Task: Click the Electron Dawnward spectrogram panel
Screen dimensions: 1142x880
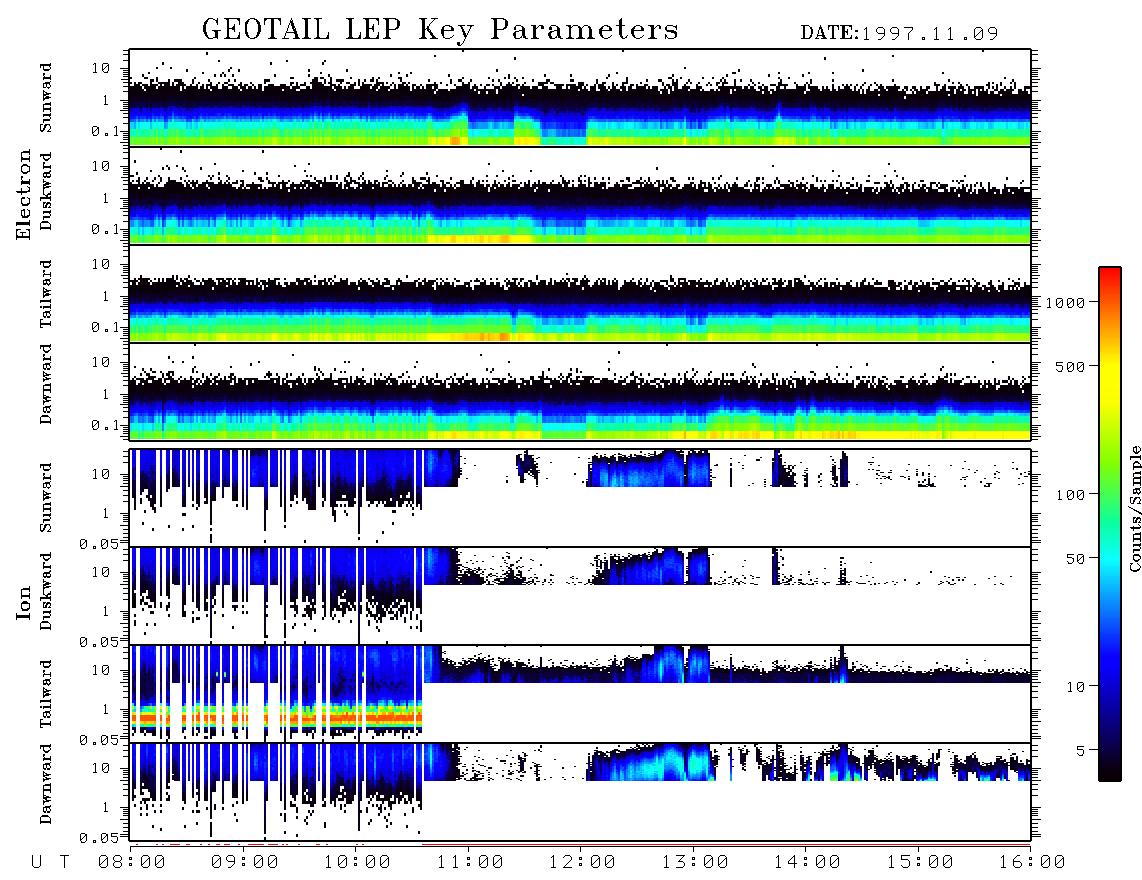Action: coord(580,391)
